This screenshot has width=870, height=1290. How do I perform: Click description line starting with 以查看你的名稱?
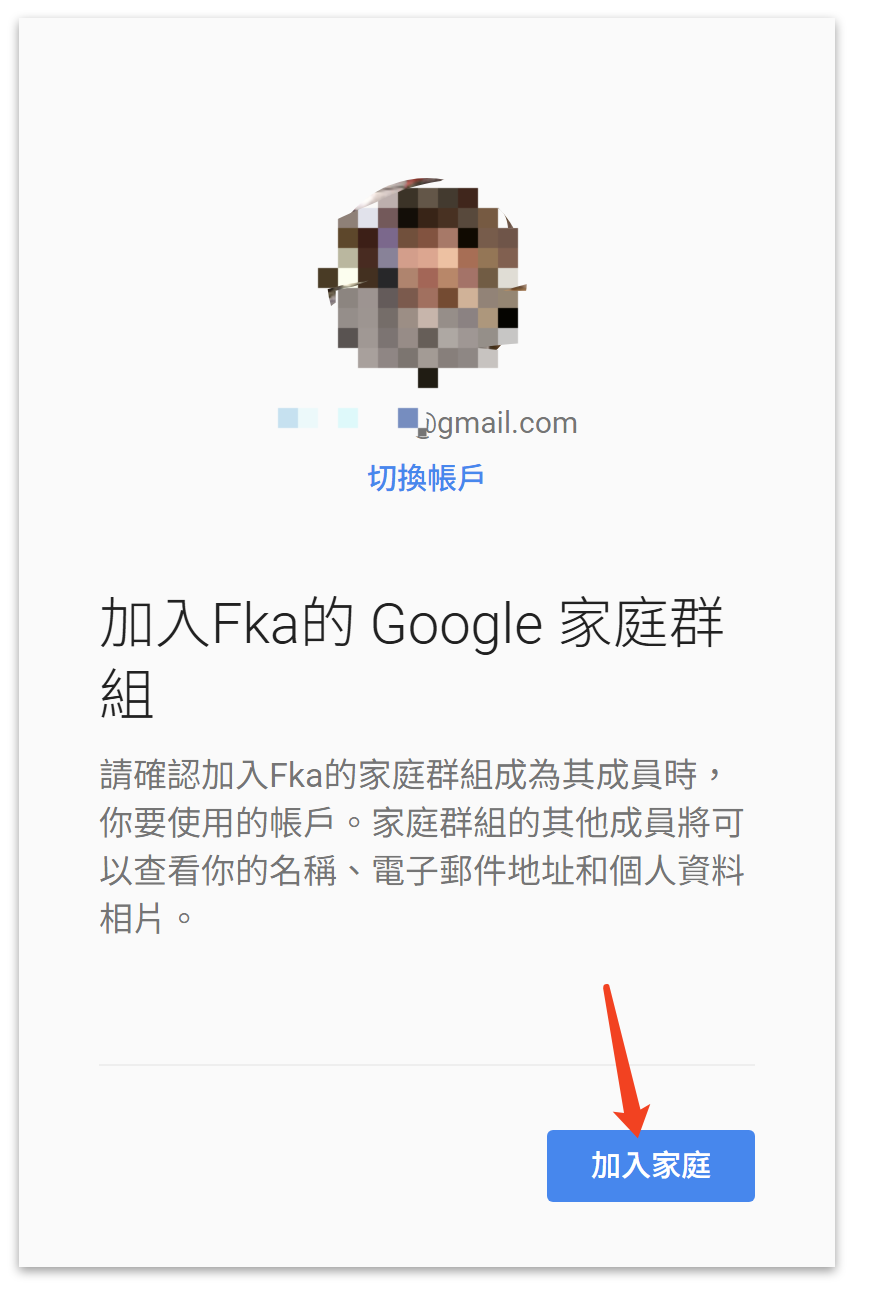click(x=422, y=871)
